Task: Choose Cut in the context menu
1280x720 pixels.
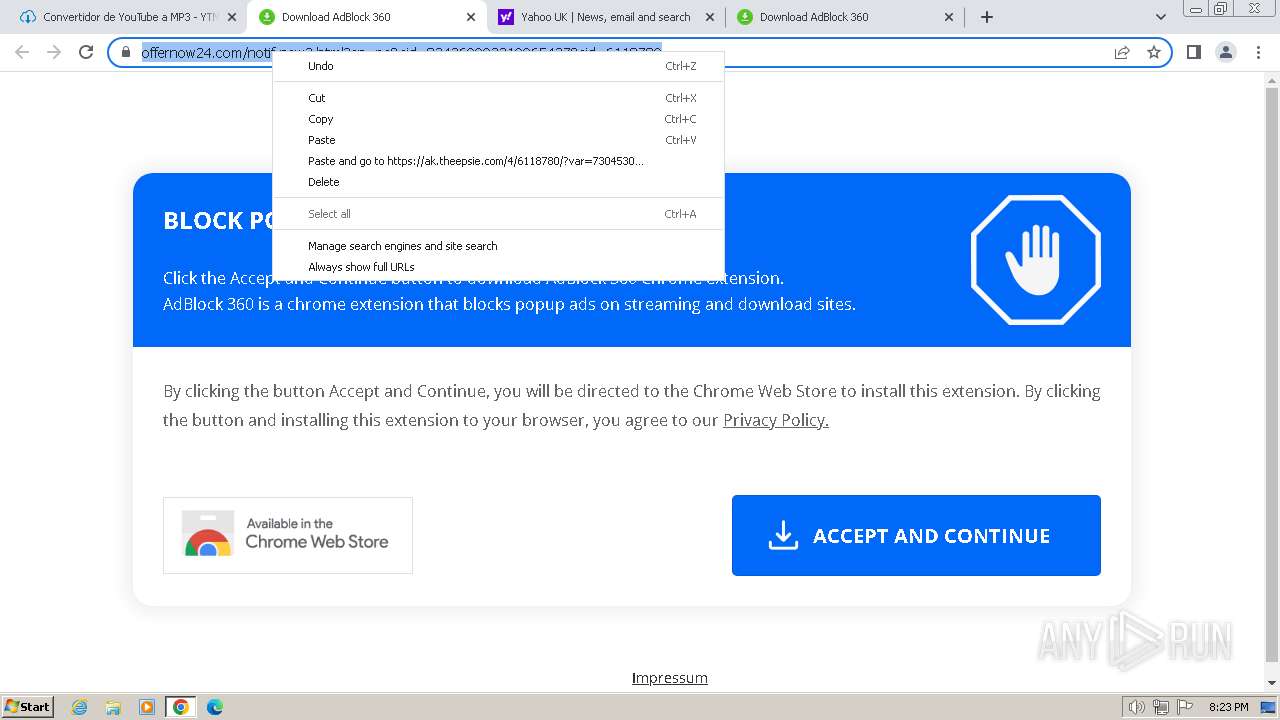Action: (x=498, y=98)
